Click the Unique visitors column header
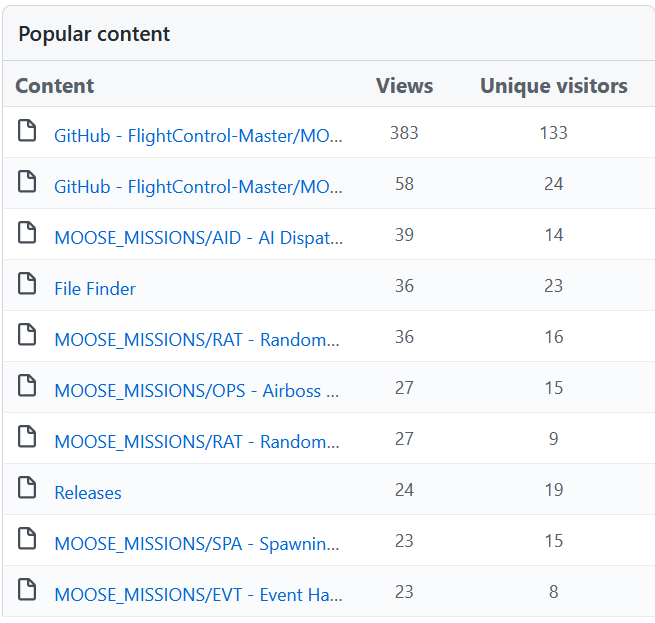 tap(554, 86)
